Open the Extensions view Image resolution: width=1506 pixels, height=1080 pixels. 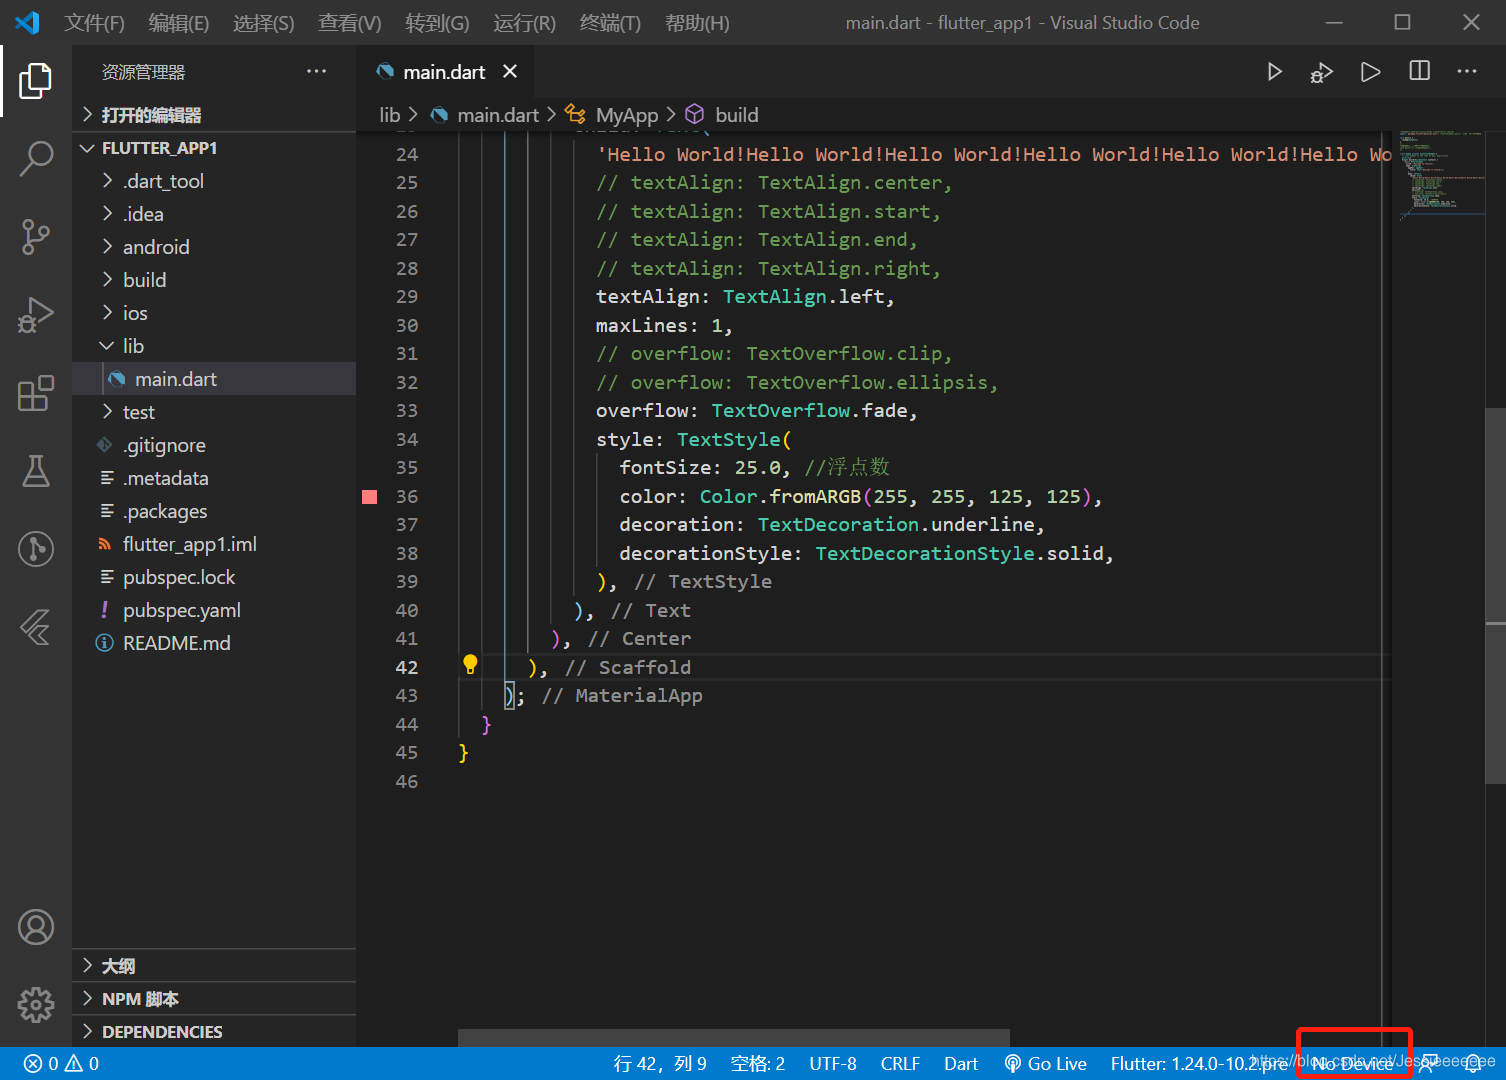35,393
